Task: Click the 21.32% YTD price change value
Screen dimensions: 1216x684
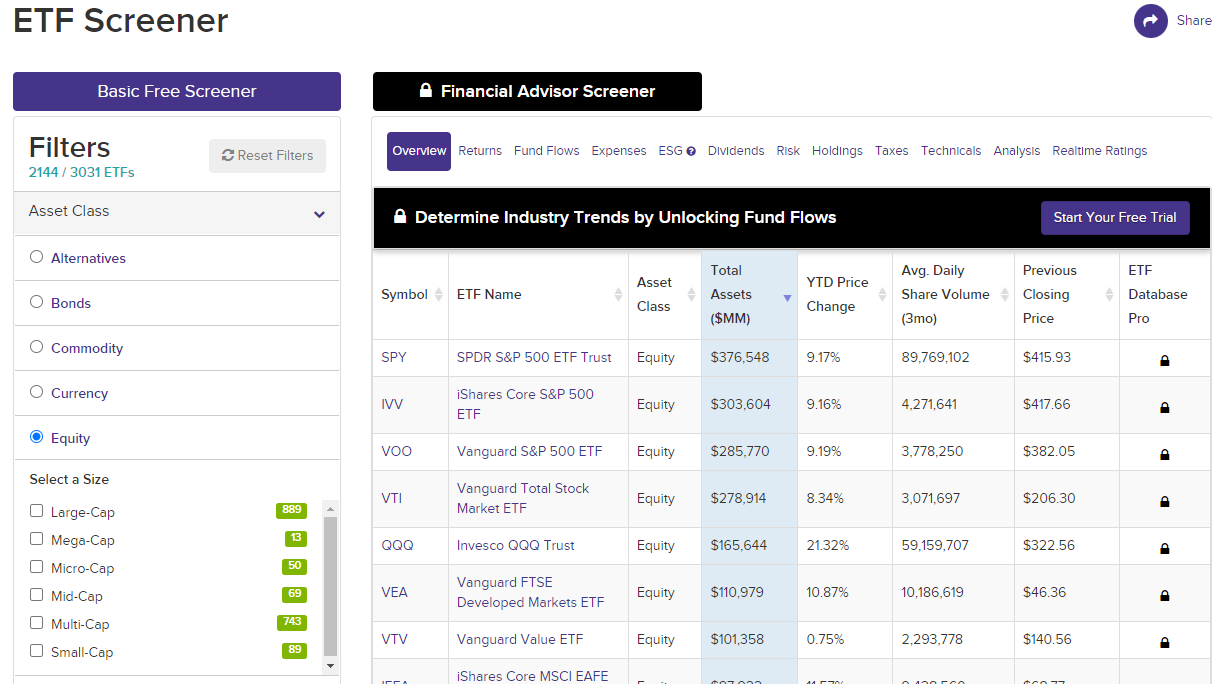Action: coord(828,545)
